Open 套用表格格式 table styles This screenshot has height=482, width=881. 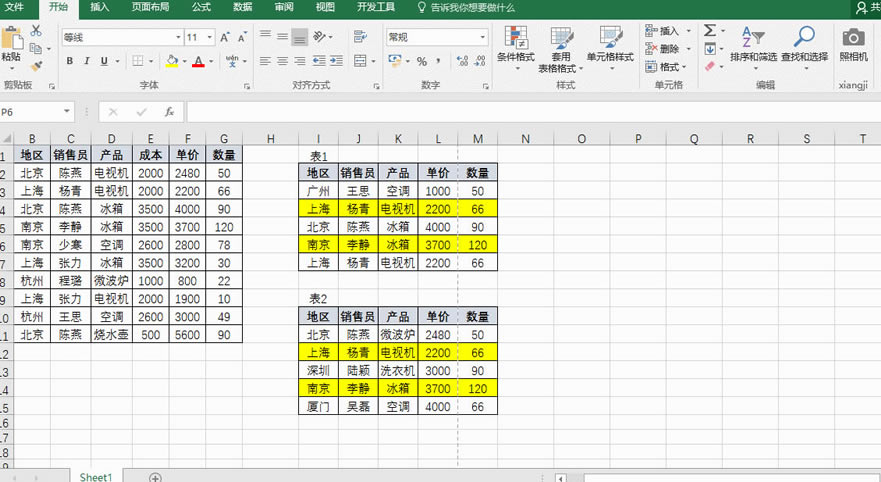[561, 49]
